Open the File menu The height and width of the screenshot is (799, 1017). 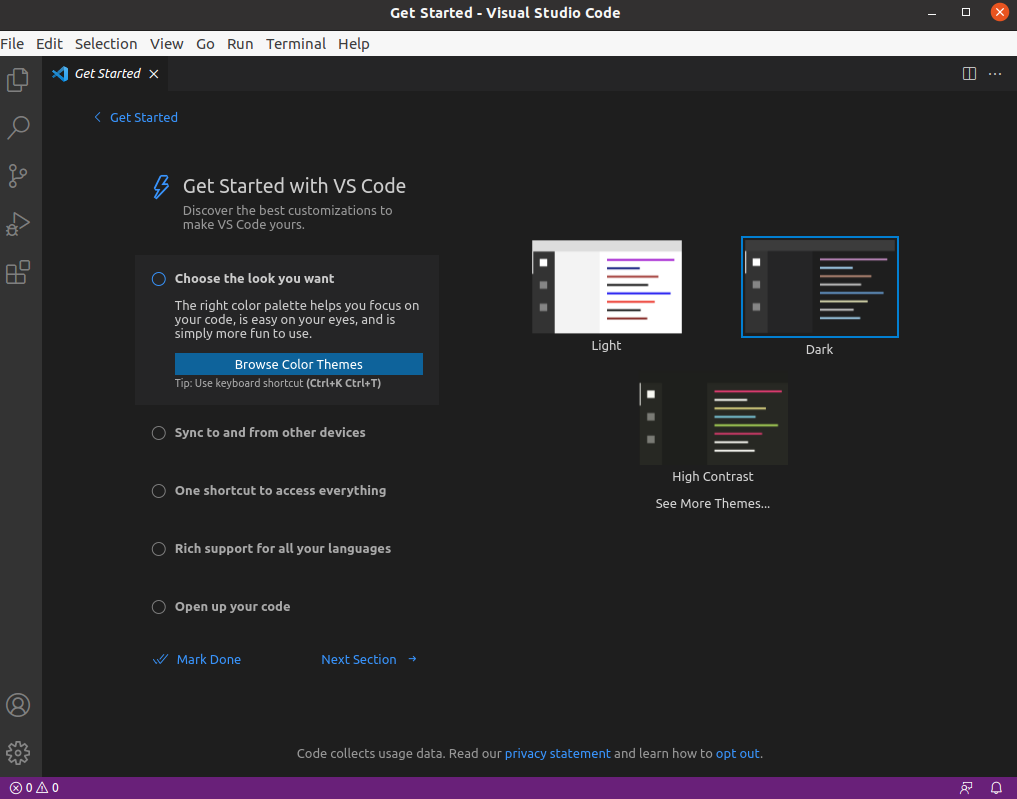(x=12, y=43)
